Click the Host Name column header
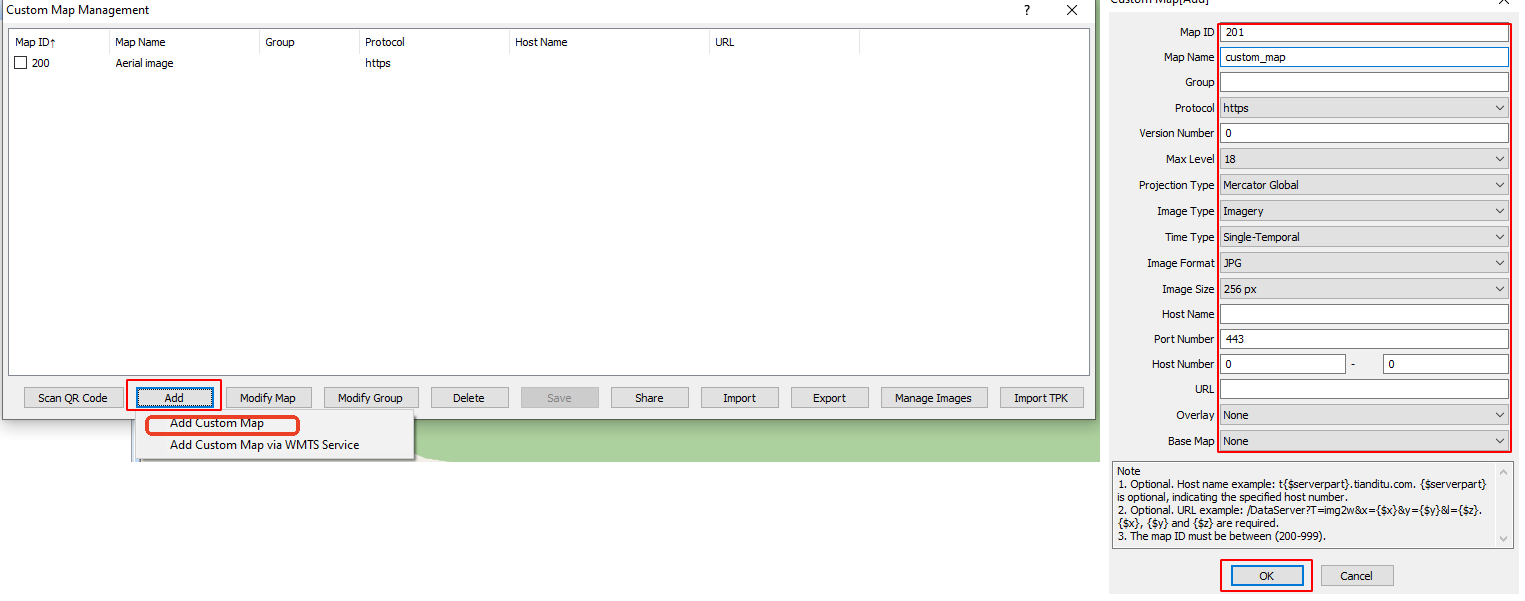This screenshot has width=1525, height=601. (x=609, y=42)
